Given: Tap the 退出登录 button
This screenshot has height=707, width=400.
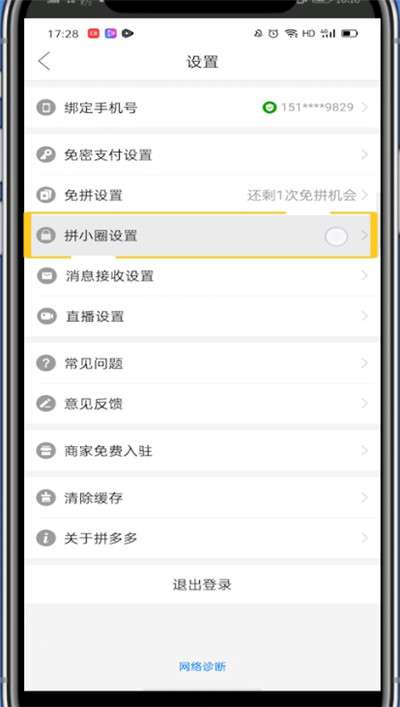Looking at the screenshot, I should [202, 585].
